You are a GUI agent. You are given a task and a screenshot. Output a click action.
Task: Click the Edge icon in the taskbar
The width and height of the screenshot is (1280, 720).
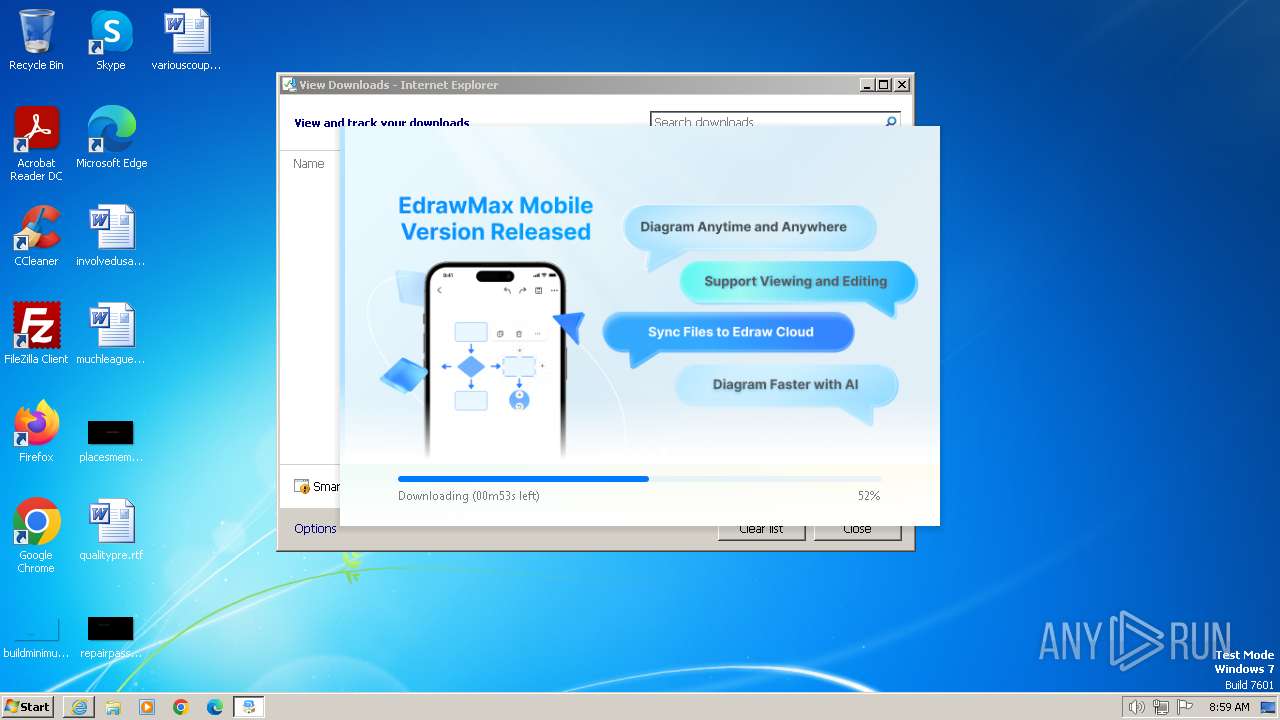coord(215,707)
